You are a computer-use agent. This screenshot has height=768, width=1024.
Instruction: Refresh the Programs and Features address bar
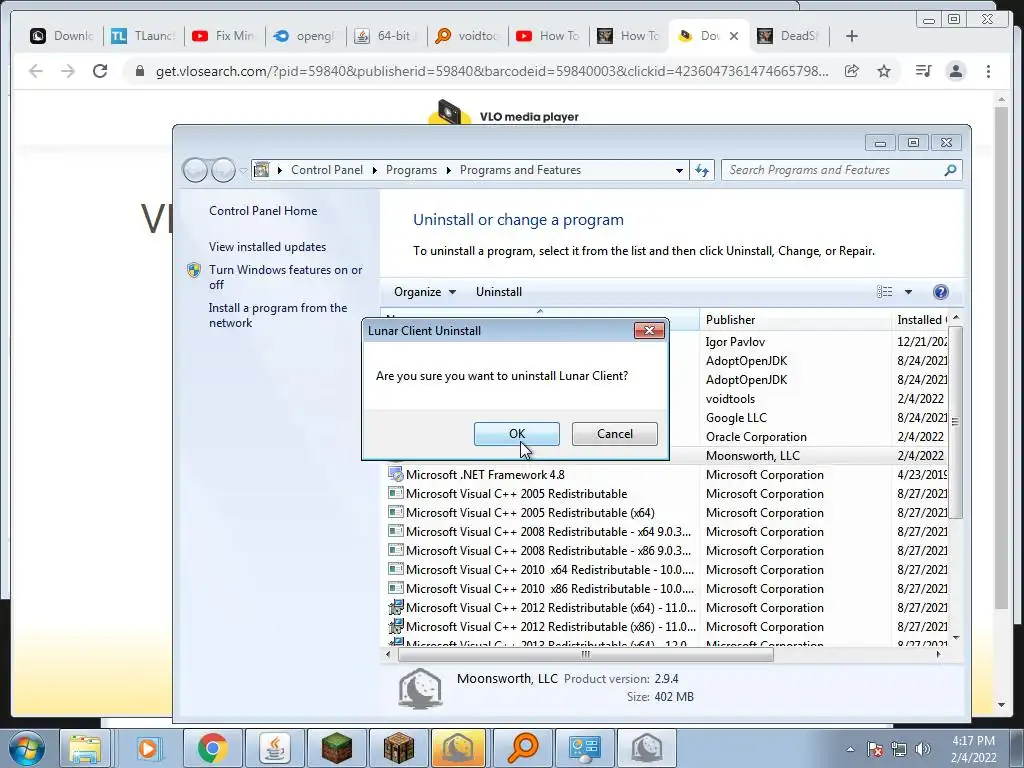point(702,170)
